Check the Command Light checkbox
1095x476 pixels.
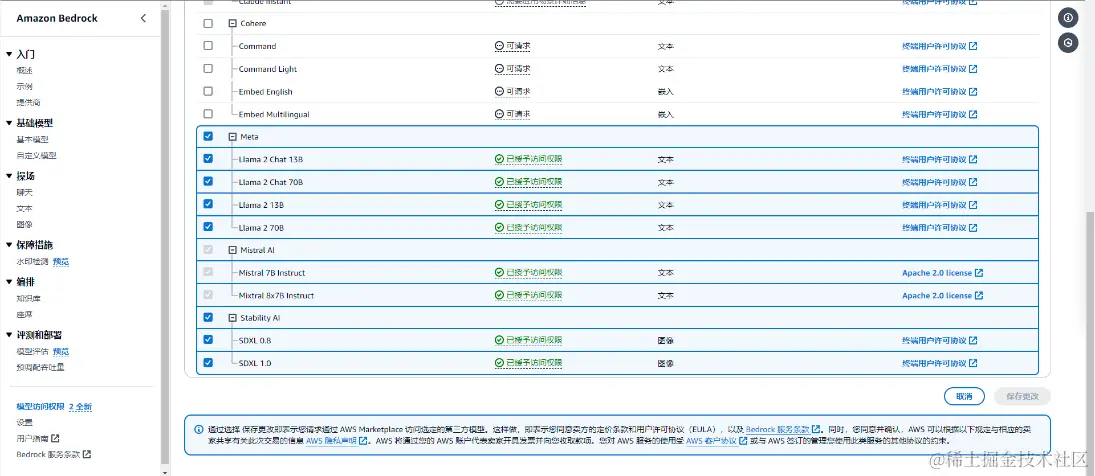[x=208, y=68]
